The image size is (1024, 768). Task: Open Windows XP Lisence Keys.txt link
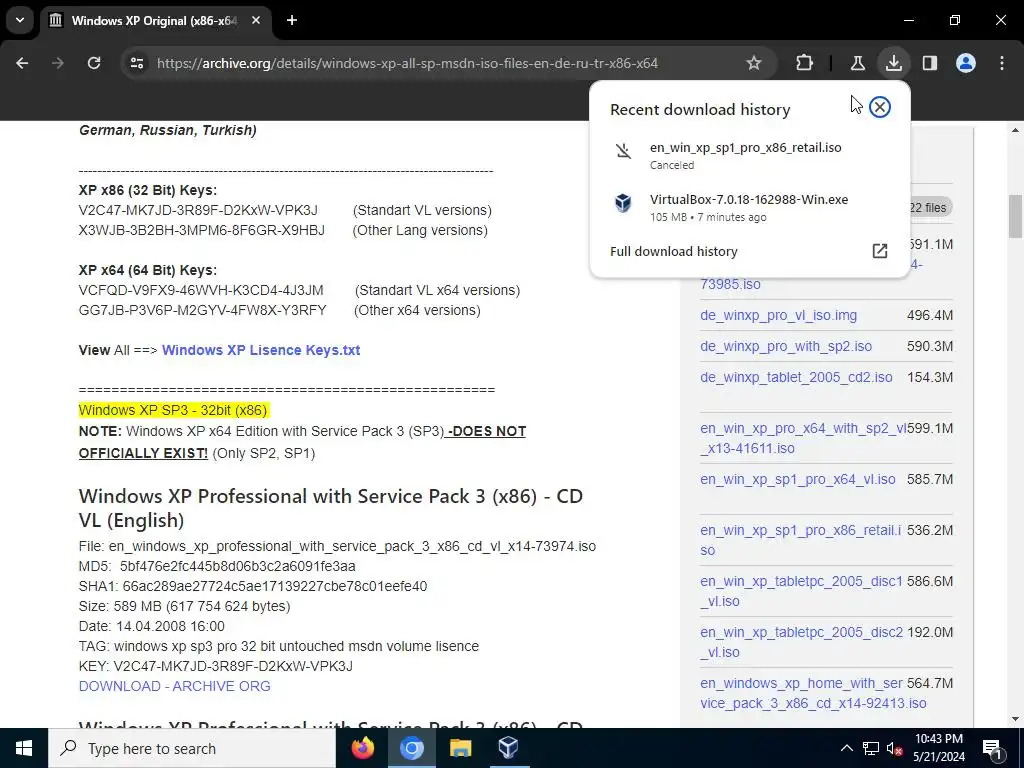261,350
